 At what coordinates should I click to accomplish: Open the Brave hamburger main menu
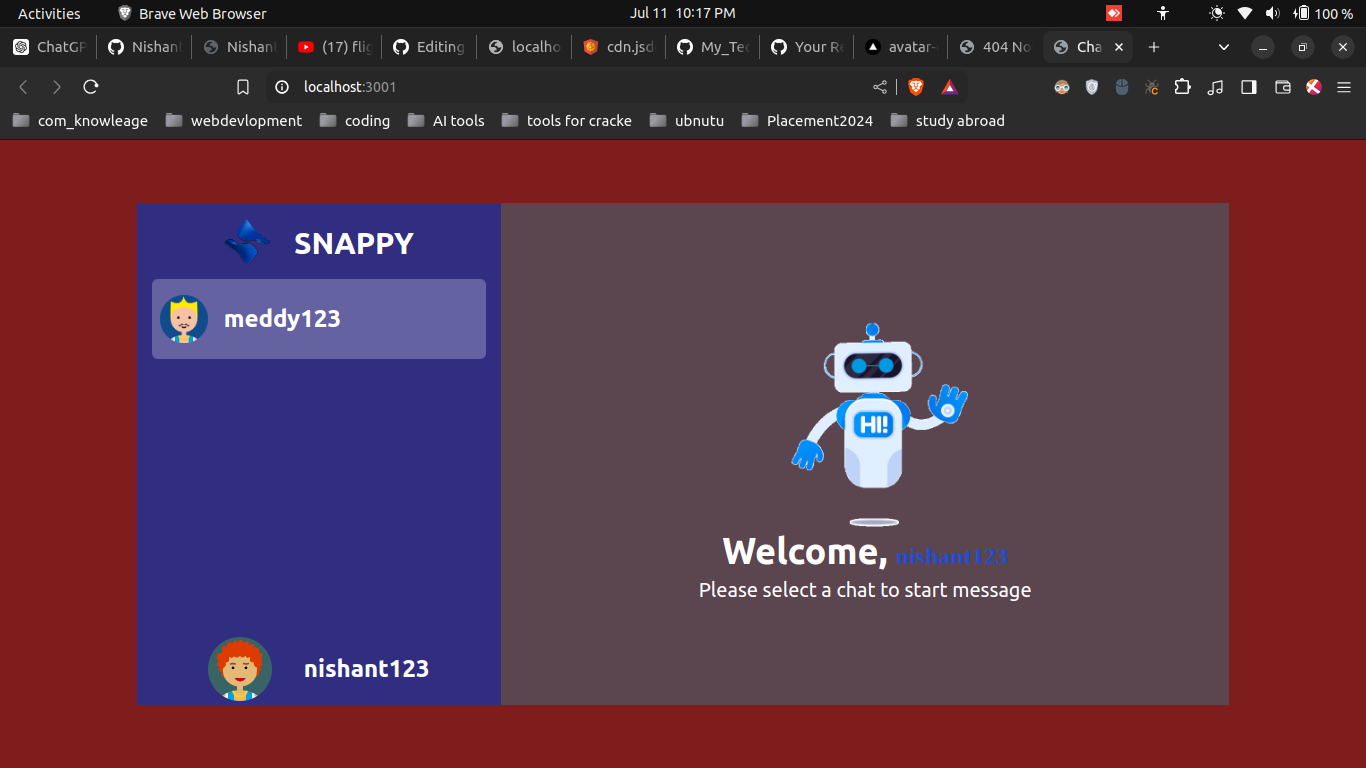coord(1344,87)
